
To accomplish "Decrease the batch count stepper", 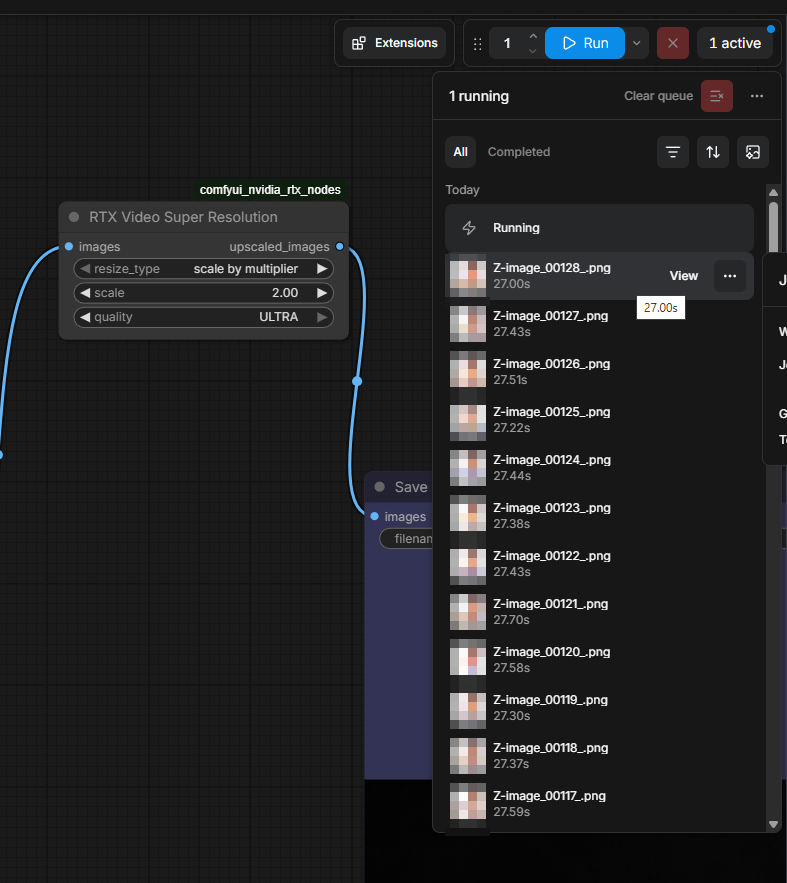I will click(533, 51).
